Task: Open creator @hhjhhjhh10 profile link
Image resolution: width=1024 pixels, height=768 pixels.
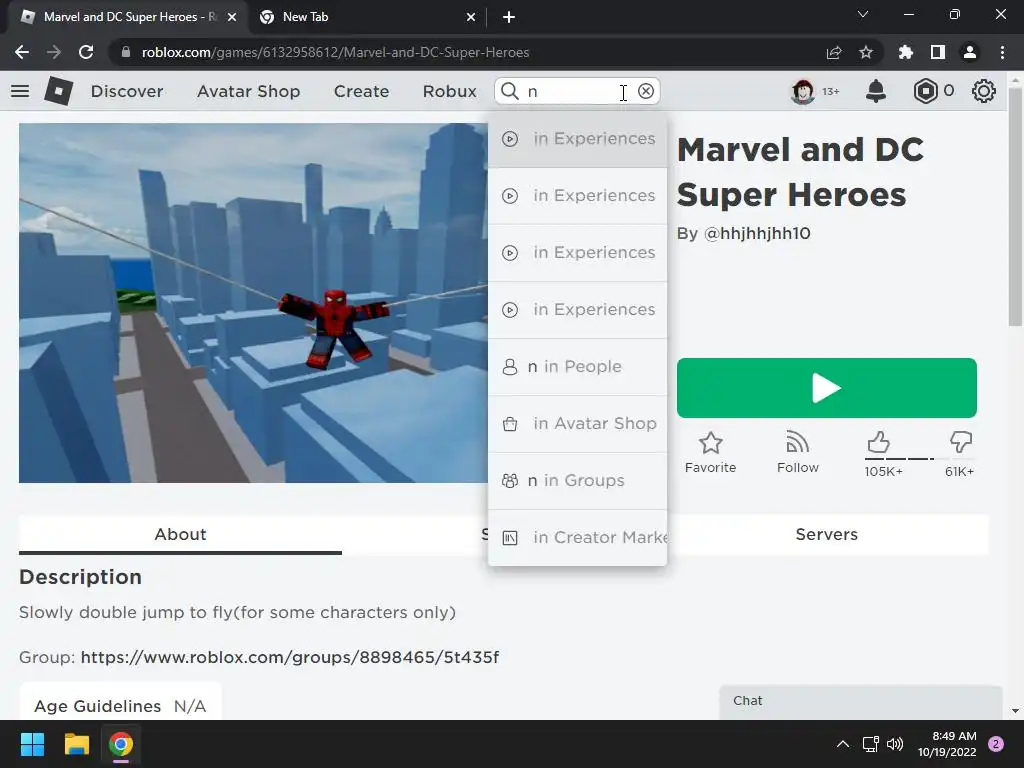Action: click(757, 233)
